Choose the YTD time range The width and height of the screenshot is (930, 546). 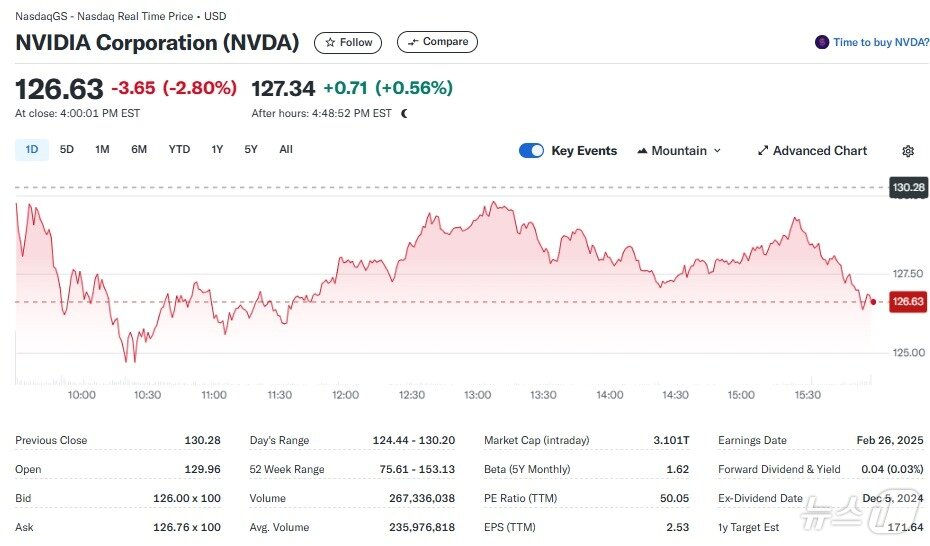[179, 150]
